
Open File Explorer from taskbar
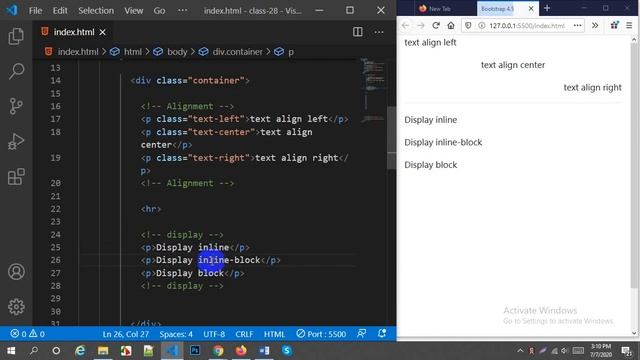(102, 351)
